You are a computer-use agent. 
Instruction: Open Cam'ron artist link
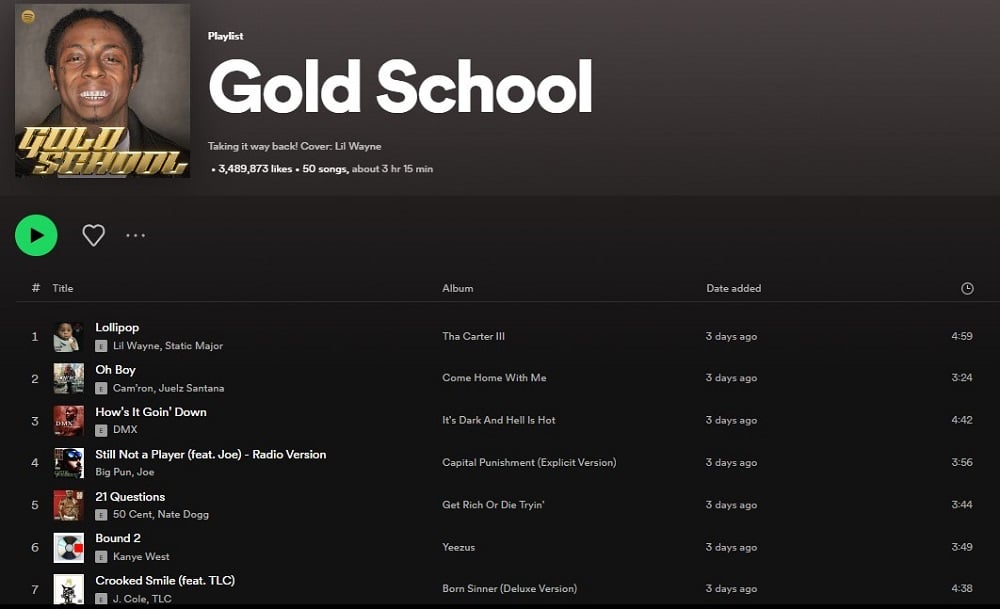coord(133,388)
